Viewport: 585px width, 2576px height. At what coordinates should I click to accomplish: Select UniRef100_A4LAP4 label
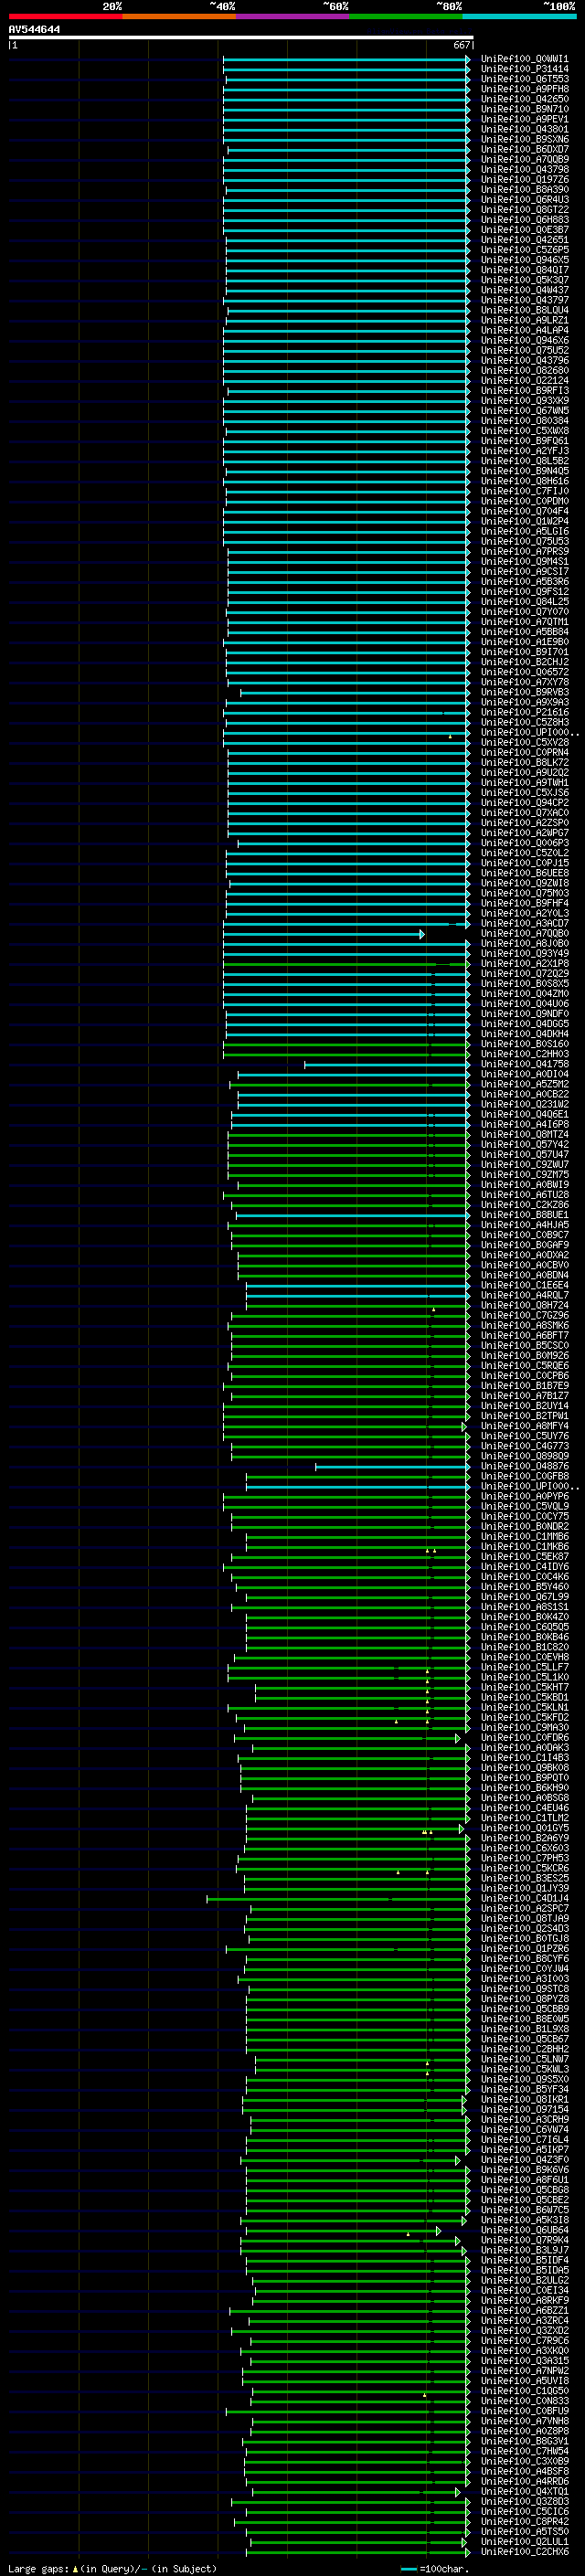(x=525, y=330)
